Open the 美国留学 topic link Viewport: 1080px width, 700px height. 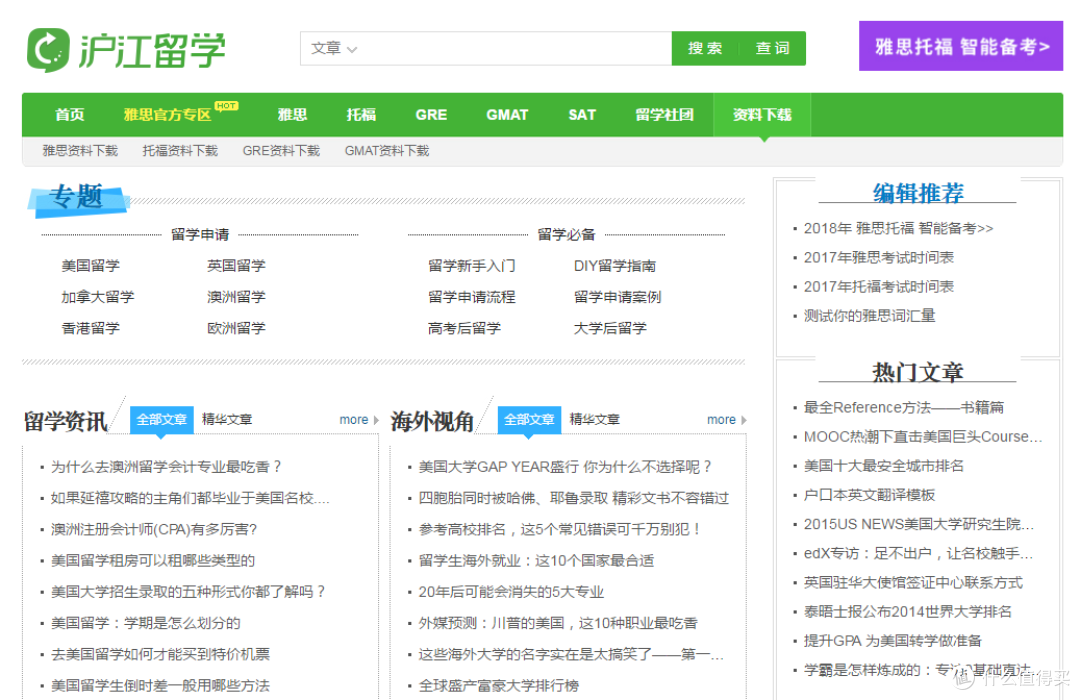click(90, 266)
